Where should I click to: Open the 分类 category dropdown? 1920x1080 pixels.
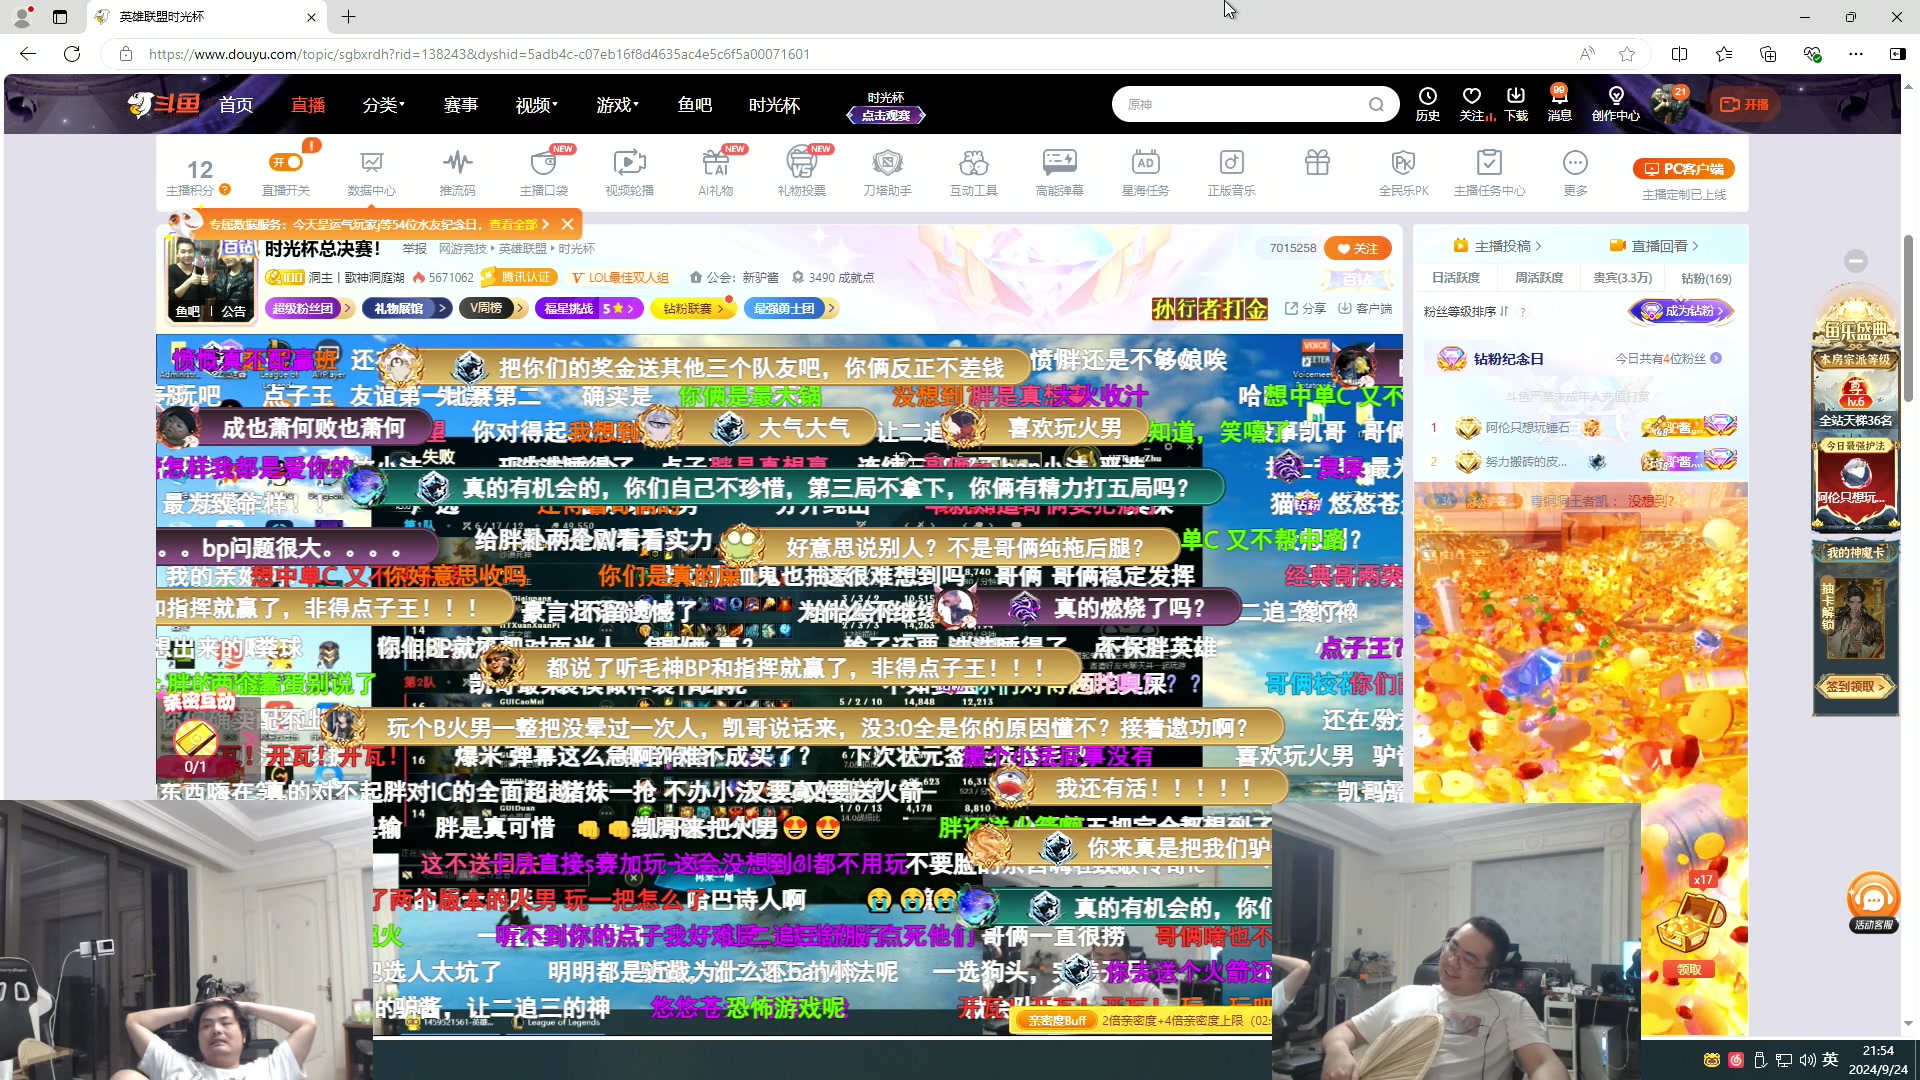383,104
